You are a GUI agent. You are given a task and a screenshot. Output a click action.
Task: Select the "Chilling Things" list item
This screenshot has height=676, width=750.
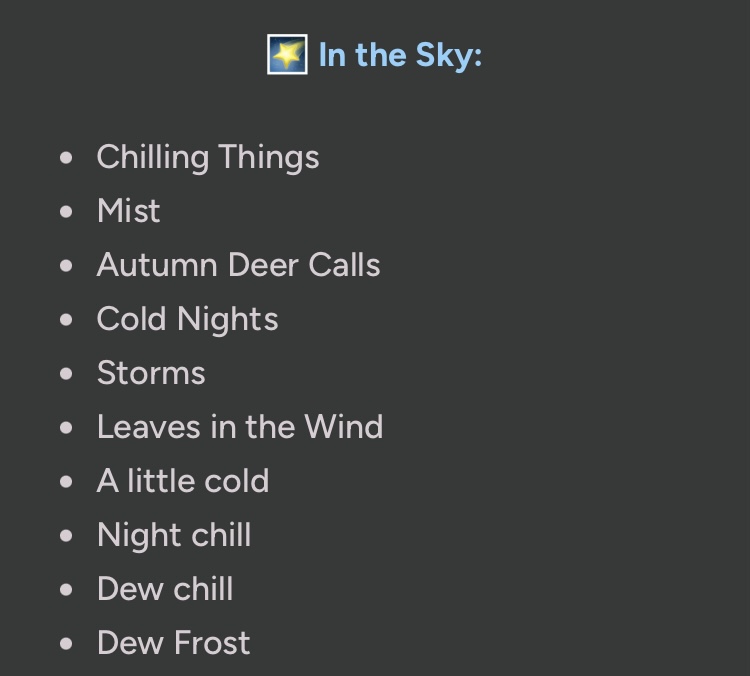[x=208, y=157]
